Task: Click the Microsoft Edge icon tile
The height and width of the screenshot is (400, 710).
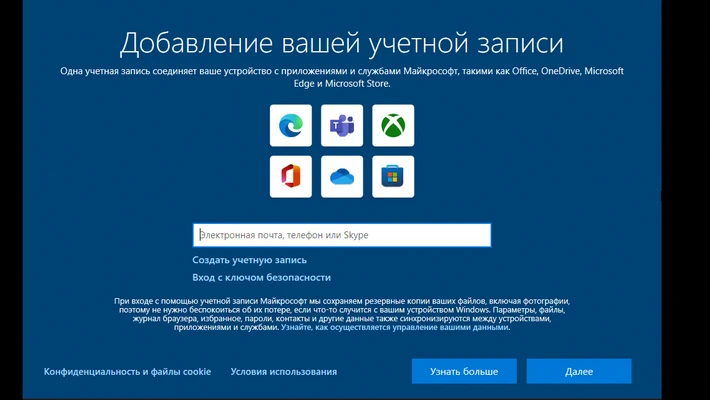Action: [291, 125]
